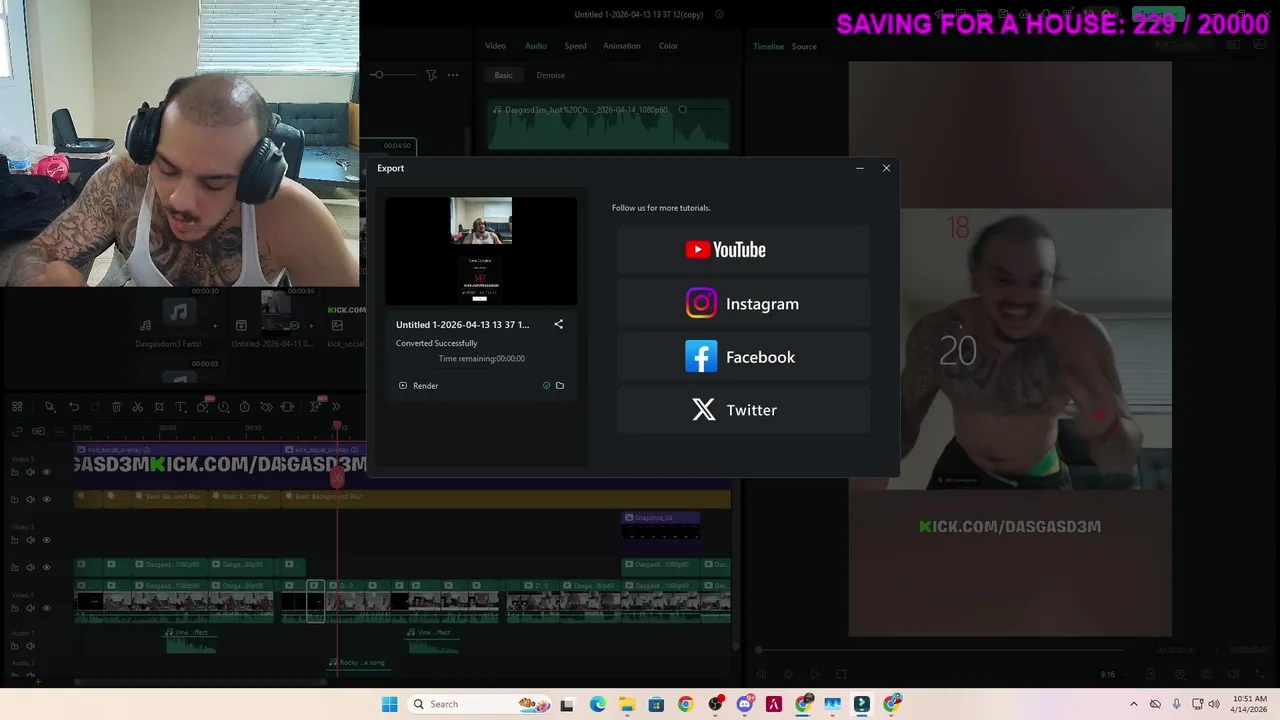Hide the Video 1 track
The image size is (1280, 720).
[x=46, y=608]
